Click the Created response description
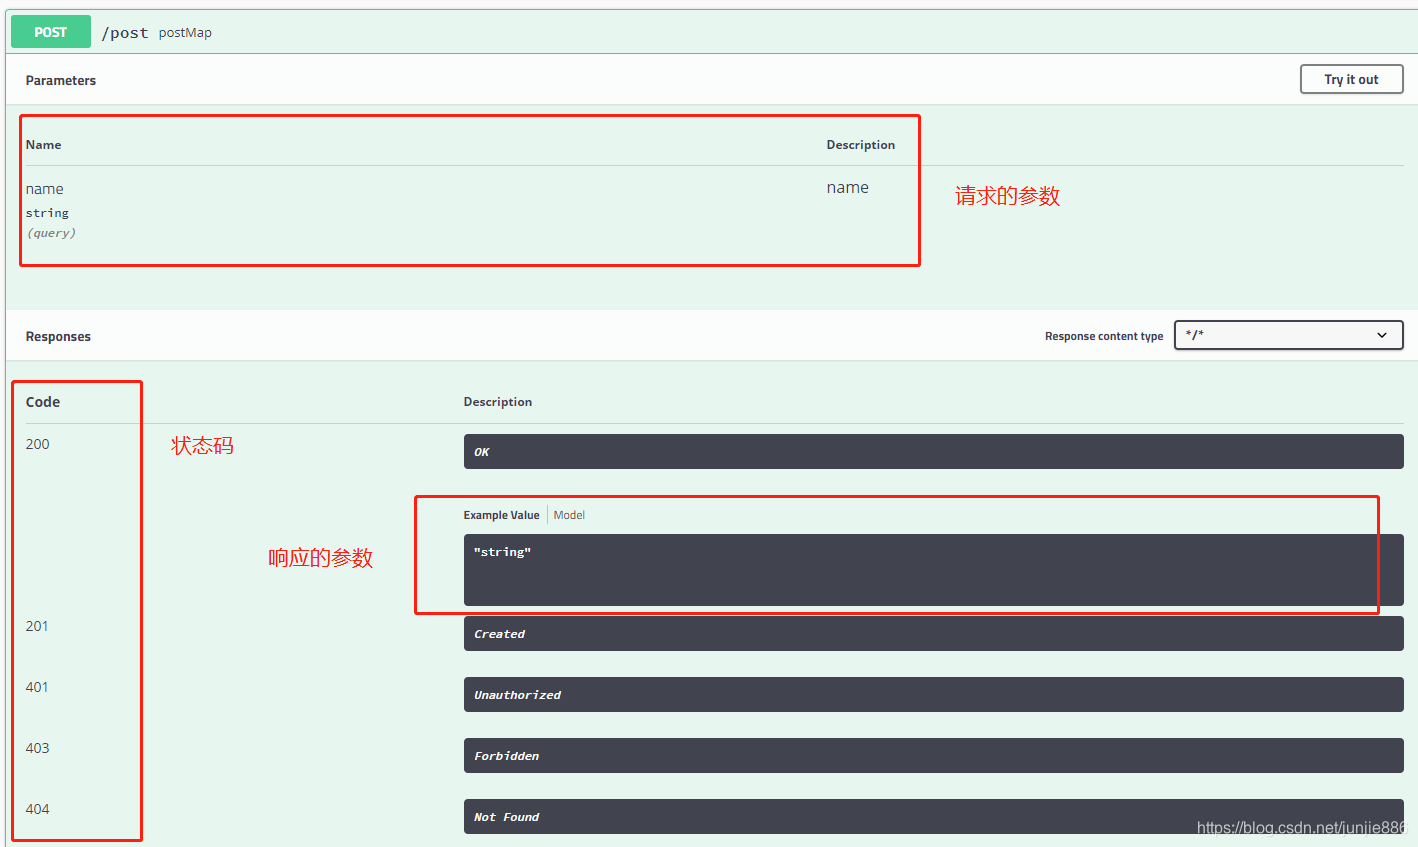 (933, 633)
